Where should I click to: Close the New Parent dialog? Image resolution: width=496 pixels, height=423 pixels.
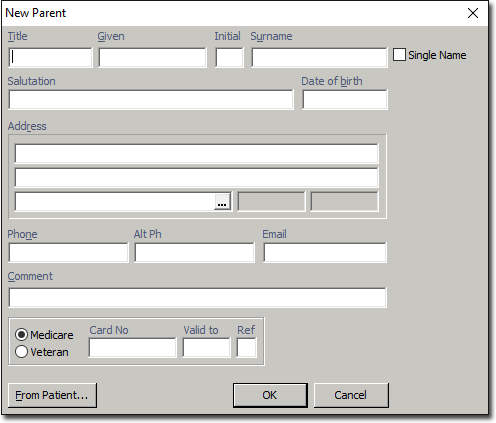473,13
